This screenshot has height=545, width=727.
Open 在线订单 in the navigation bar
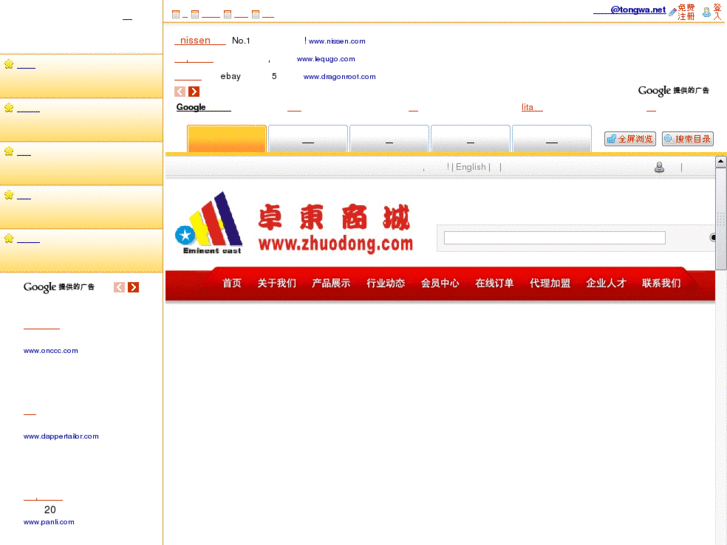(x=495, y=283)
